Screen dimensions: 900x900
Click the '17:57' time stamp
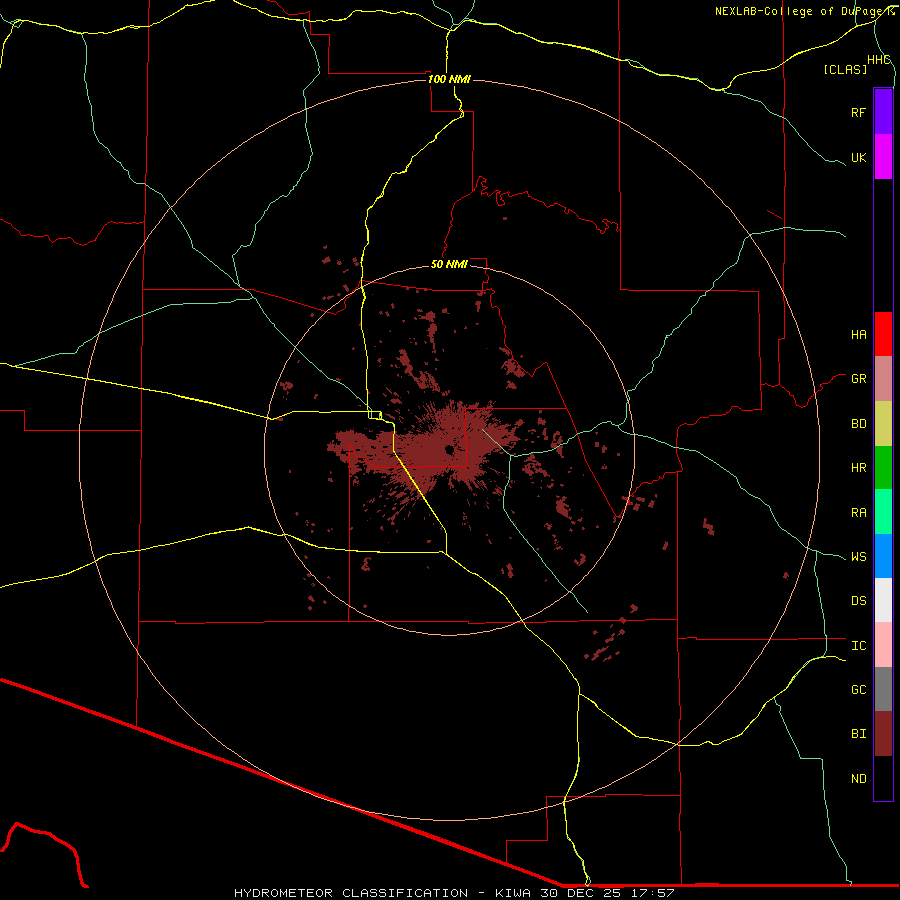(x=653, y=893)
